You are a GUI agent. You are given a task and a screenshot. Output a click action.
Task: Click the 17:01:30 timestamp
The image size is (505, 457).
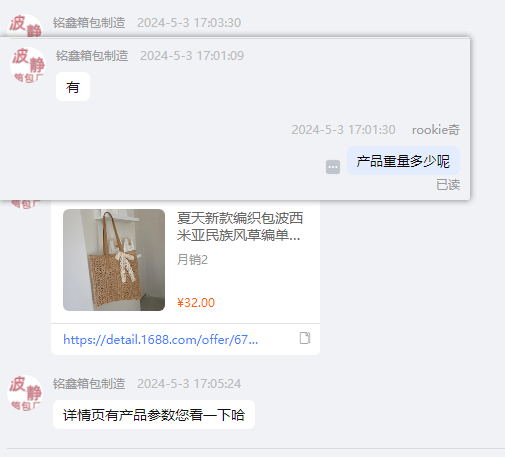344,130
